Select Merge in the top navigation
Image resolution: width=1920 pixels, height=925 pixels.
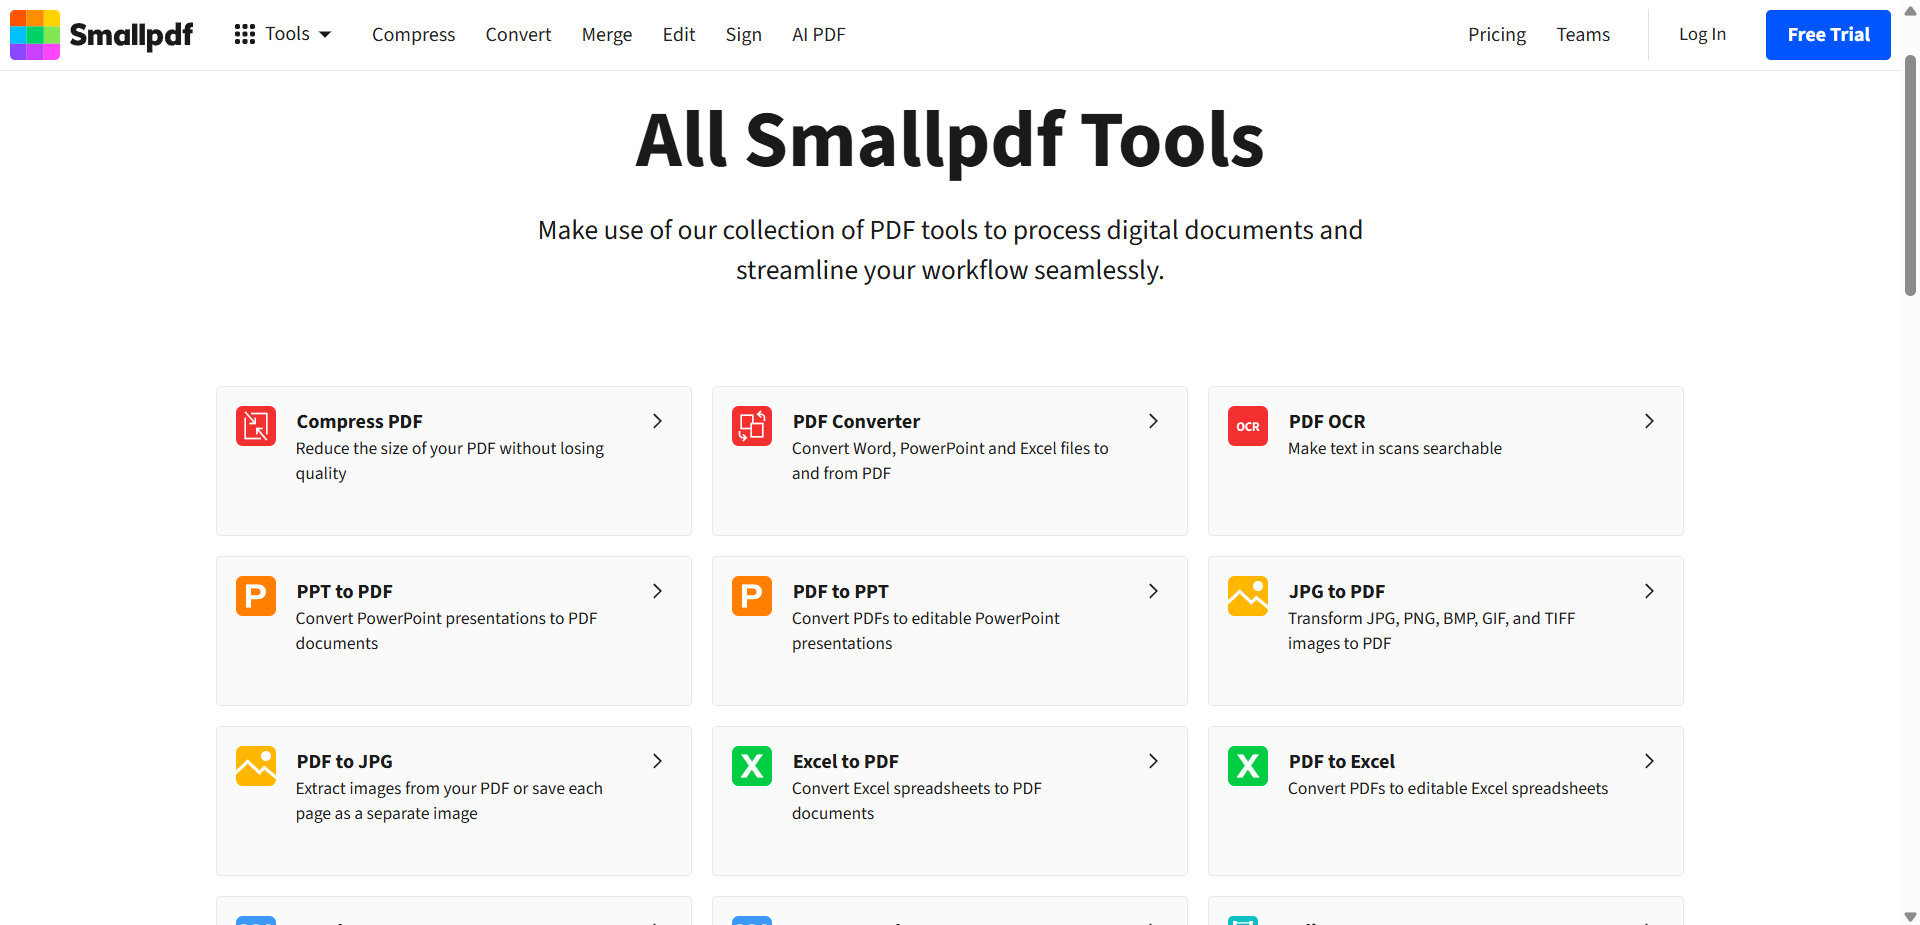(607, 35)
